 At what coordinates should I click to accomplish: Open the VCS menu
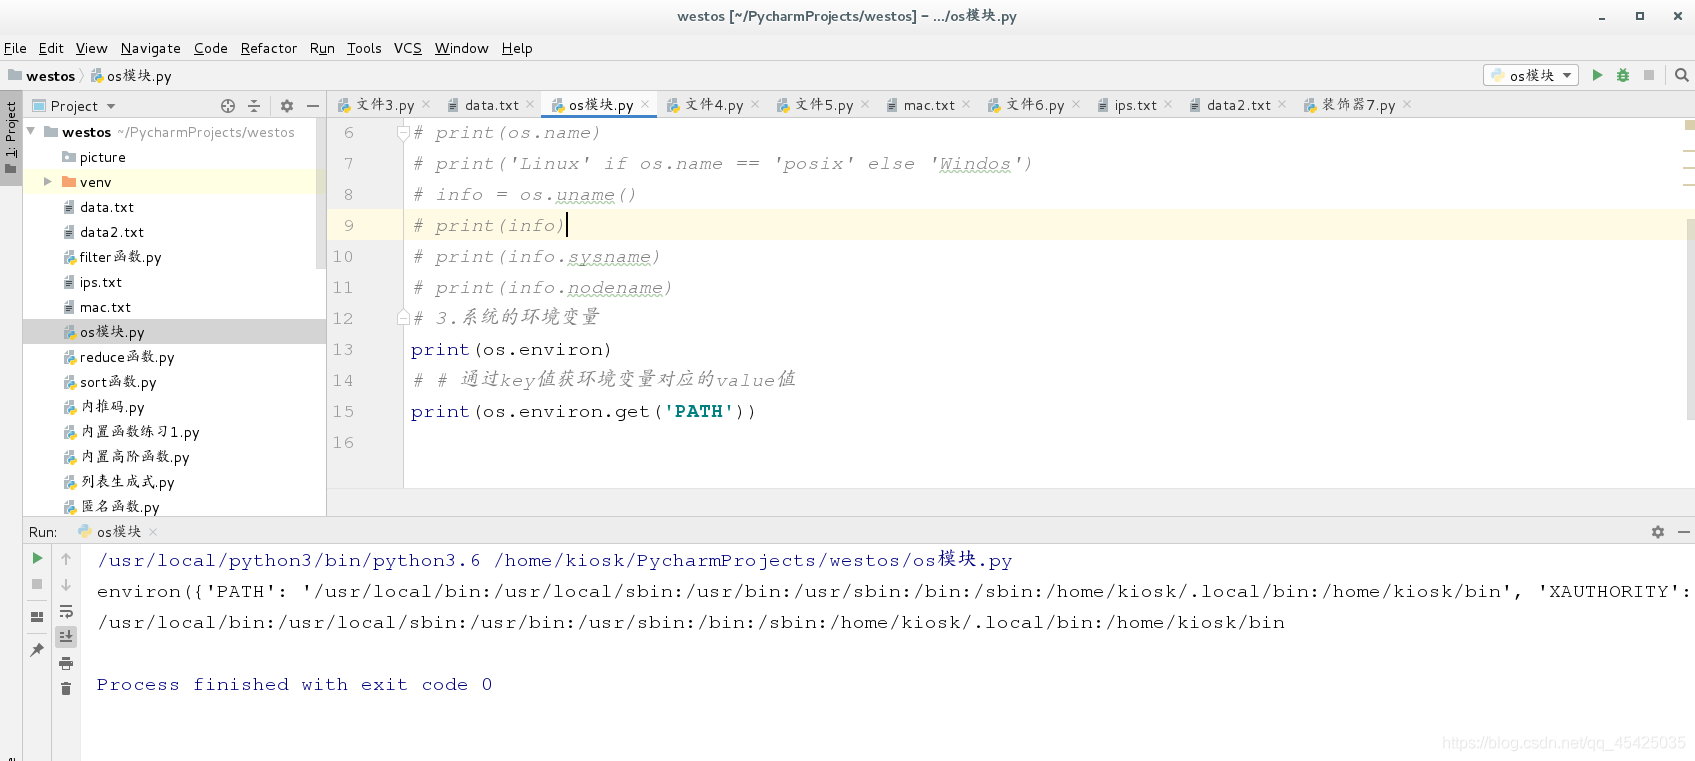(408, 48)
